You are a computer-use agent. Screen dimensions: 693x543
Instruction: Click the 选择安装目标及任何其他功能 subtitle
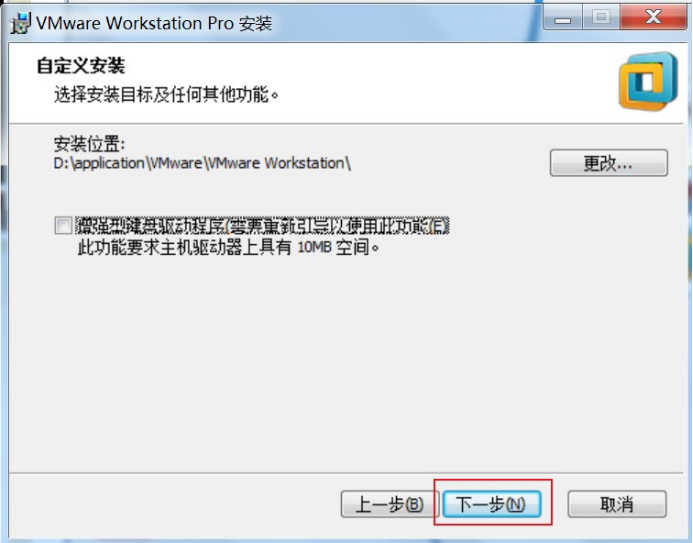point(166,95)
